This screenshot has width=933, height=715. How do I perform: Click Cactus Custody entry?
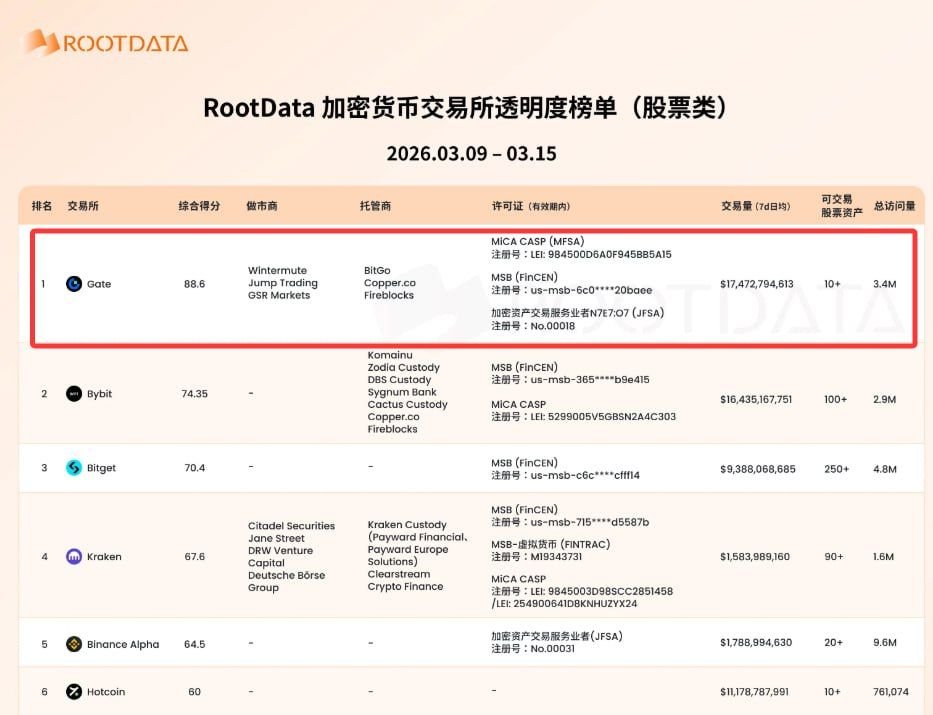click(408, 404)
